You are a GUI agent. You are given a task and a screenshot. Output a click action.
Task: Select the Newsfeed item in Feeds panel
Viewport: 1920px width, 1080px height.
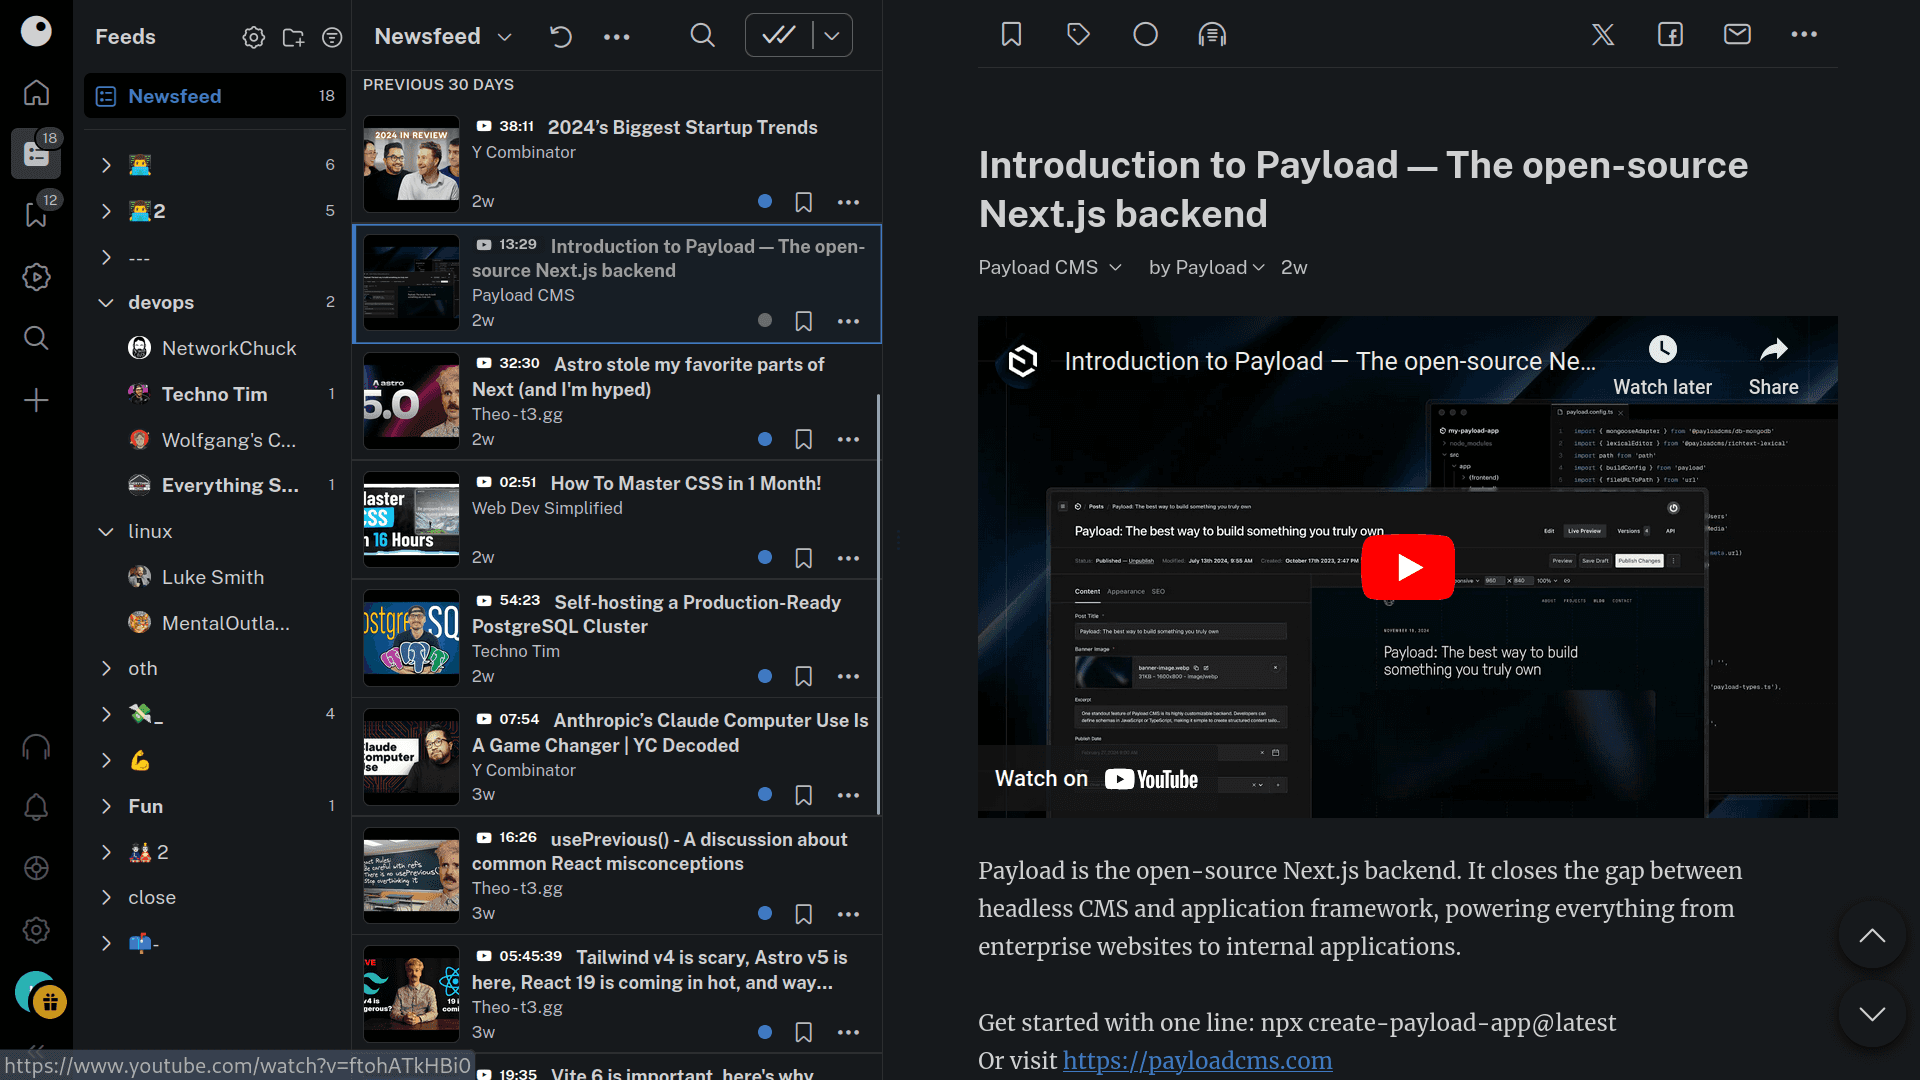[215, 96]
